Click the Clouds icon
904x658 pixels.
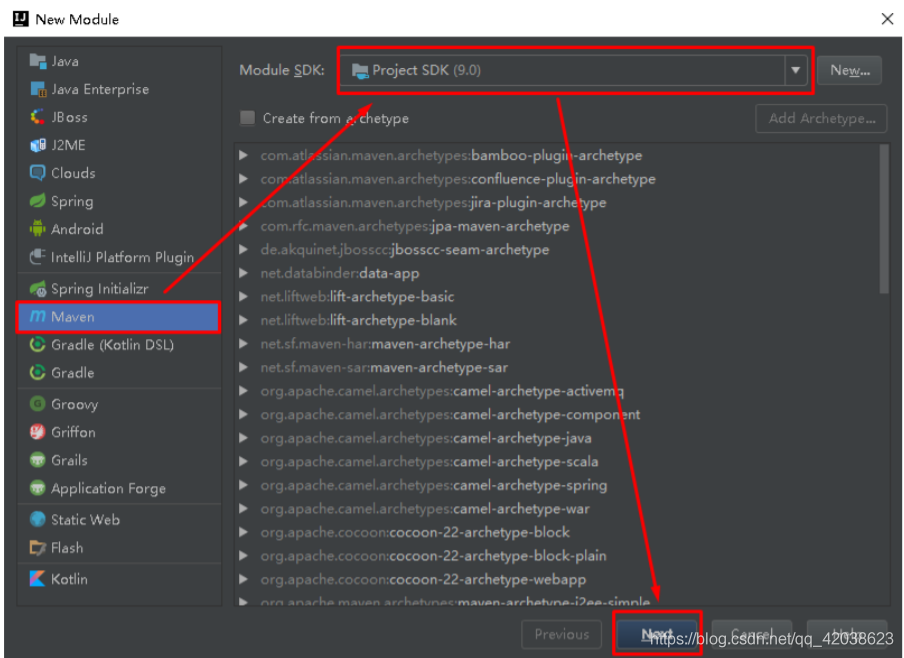point(37,173)
